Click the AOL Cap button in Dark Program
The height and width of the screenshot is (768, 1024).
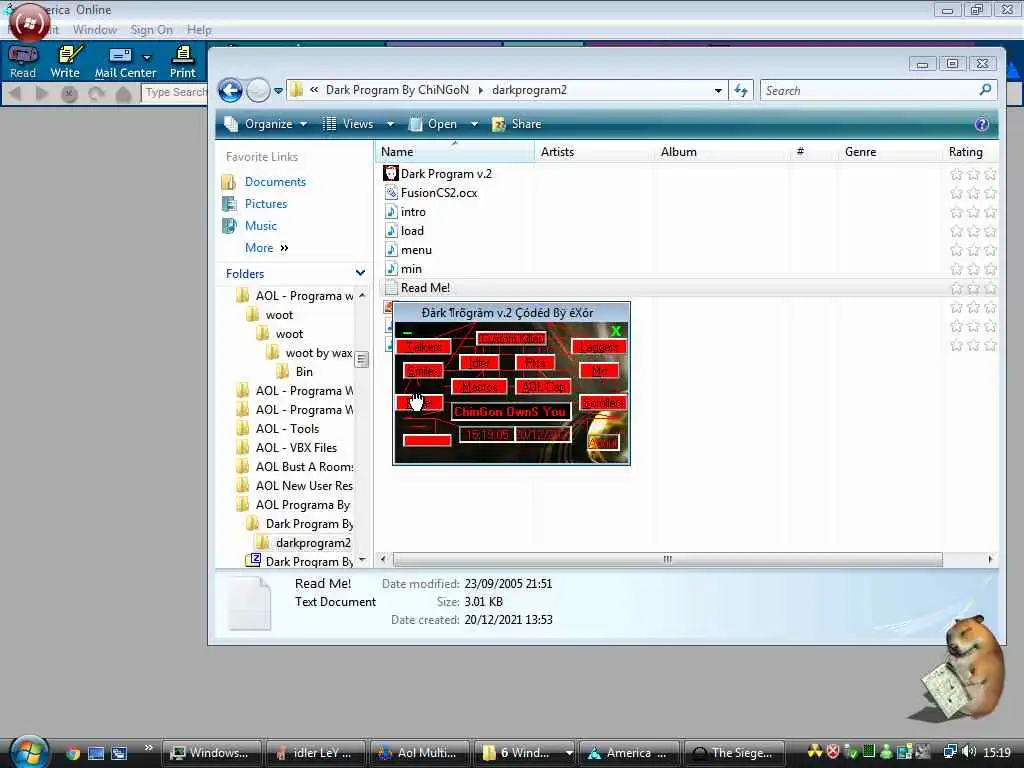[x=543, y=387]
